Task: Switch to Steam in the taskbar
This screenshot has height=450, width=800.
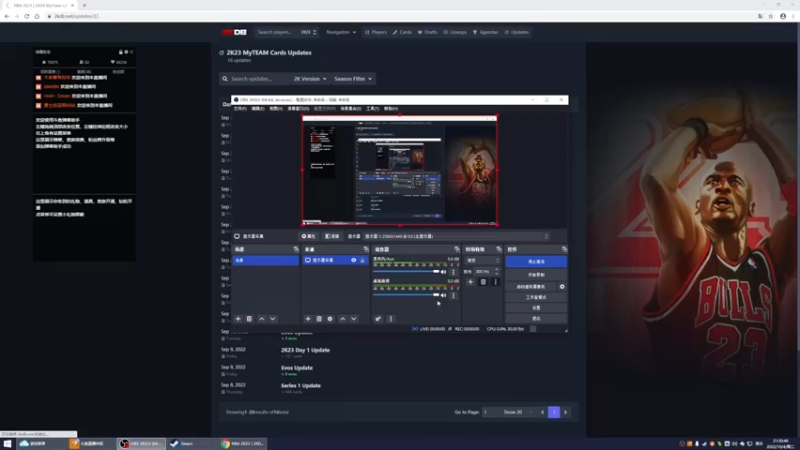Action: click(189, 444)
